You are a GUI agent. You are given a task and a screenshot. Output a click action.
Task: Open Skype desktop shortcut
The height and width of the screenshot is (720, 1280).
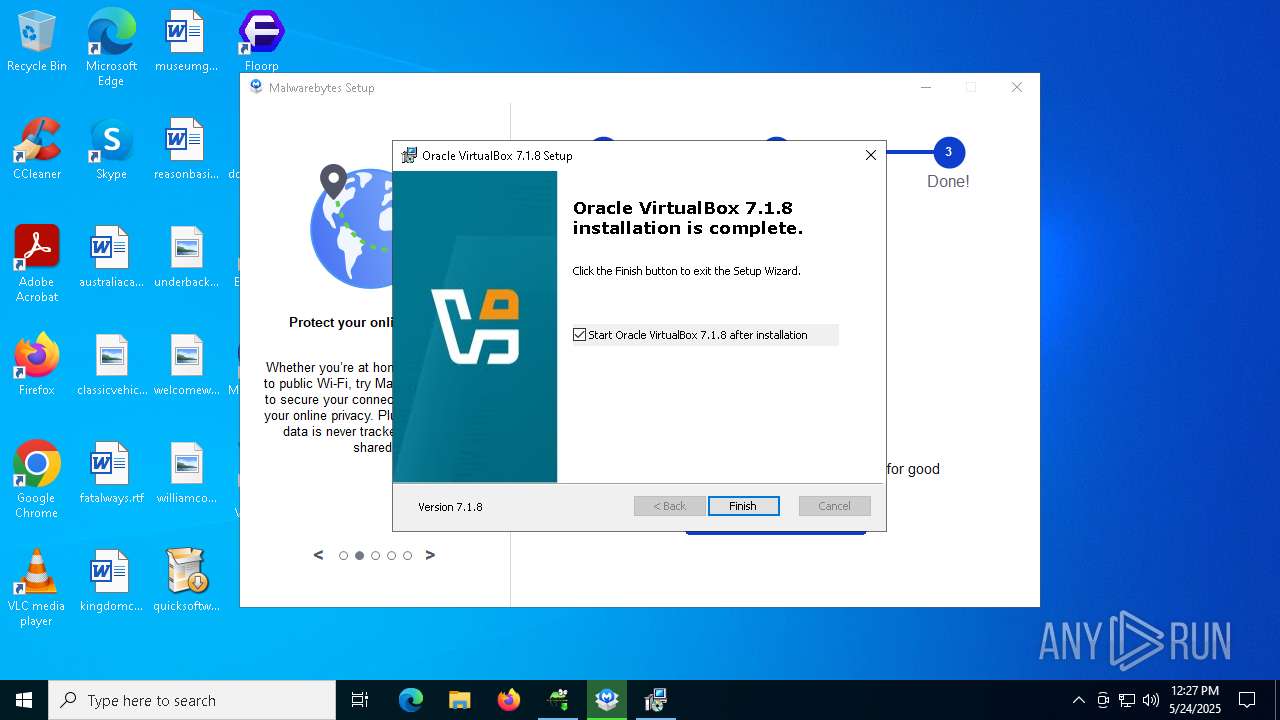111,149
